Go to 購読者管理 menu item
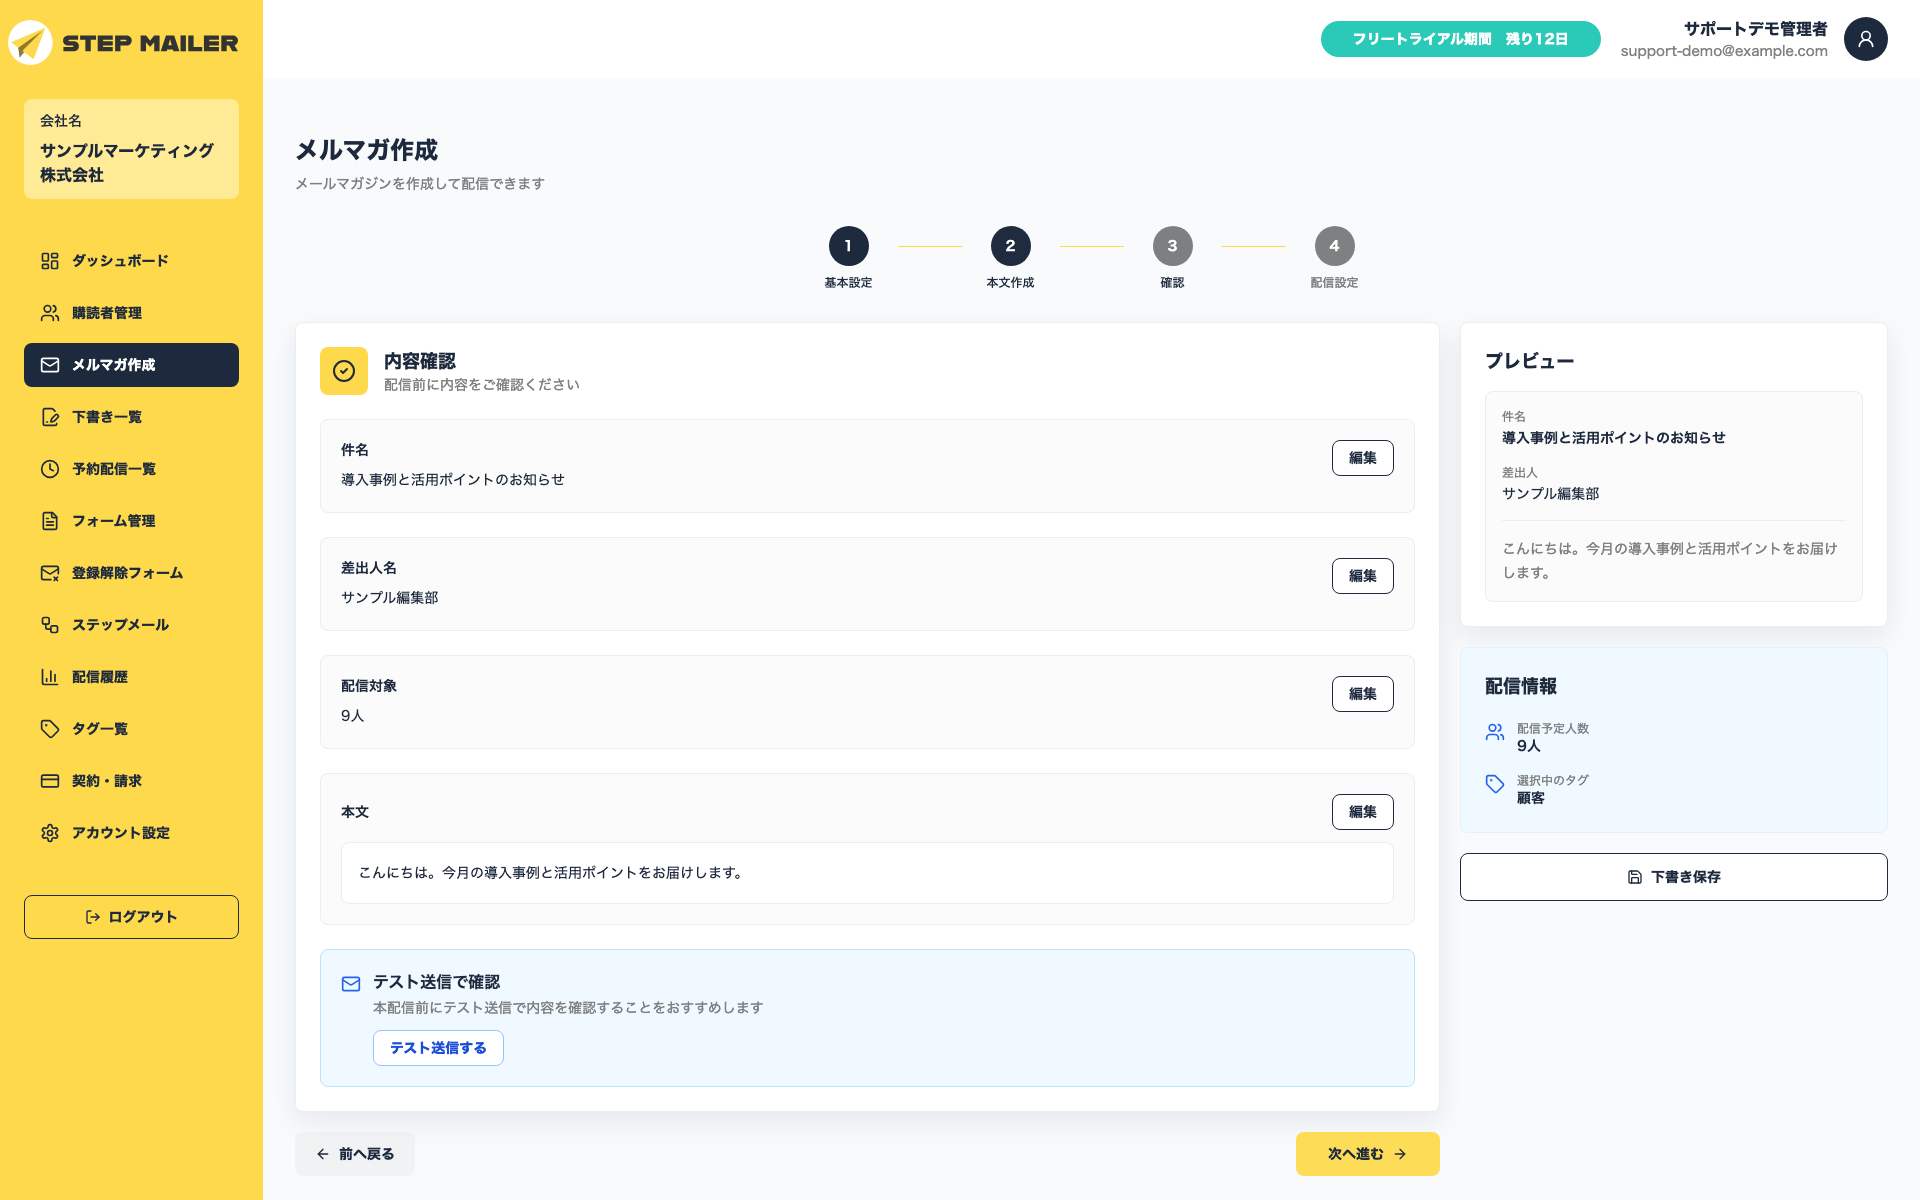Viewport: 1920px width, 1200px height. tap(131, 313)
